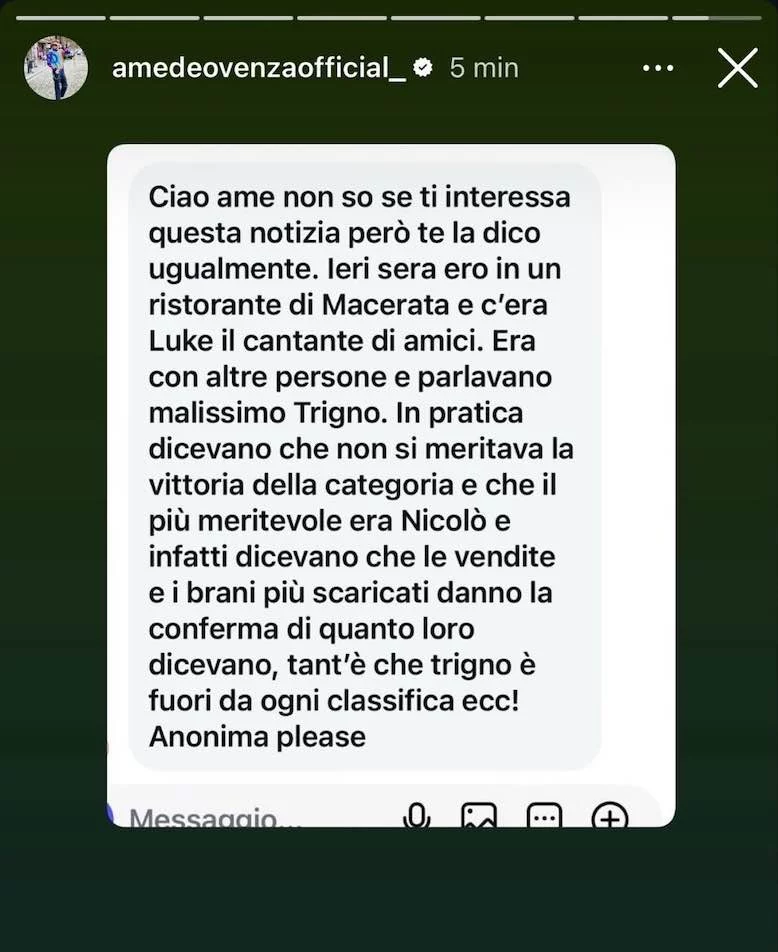Go to the sixth story progress segment

tap(529, 18)
